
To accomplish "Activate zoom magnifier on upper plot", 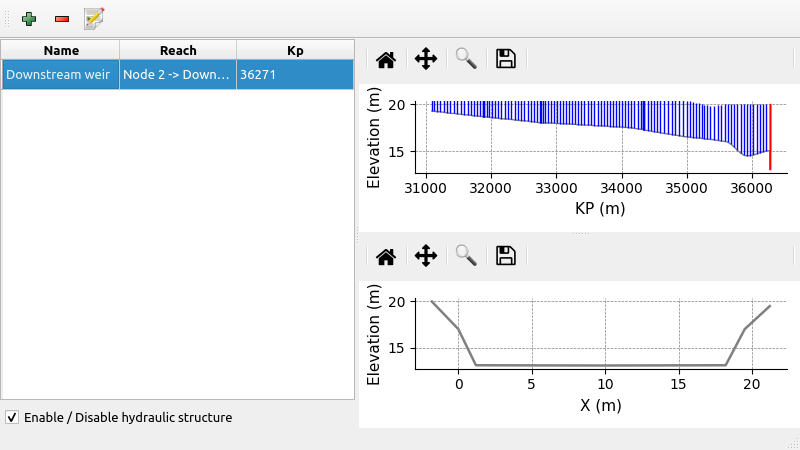I will click(x=466, y=59).
